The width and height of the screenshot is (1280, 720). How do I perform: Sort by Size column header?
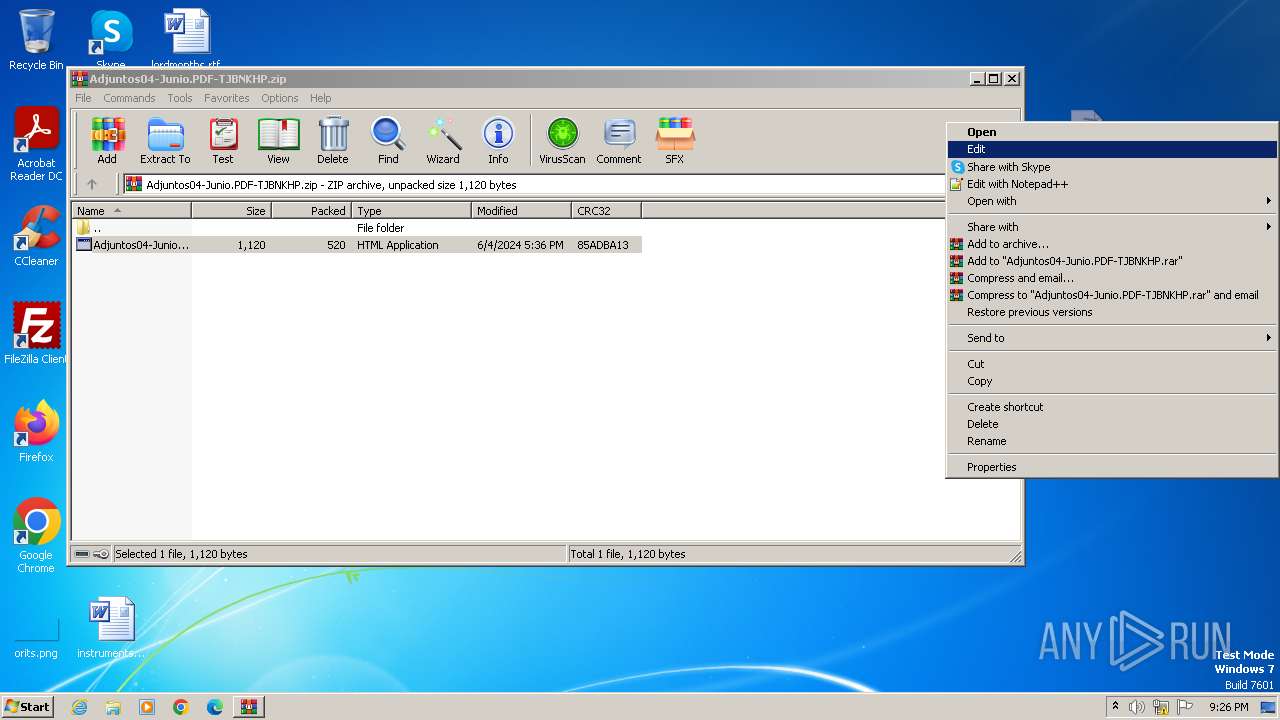(x=231, y=211)
